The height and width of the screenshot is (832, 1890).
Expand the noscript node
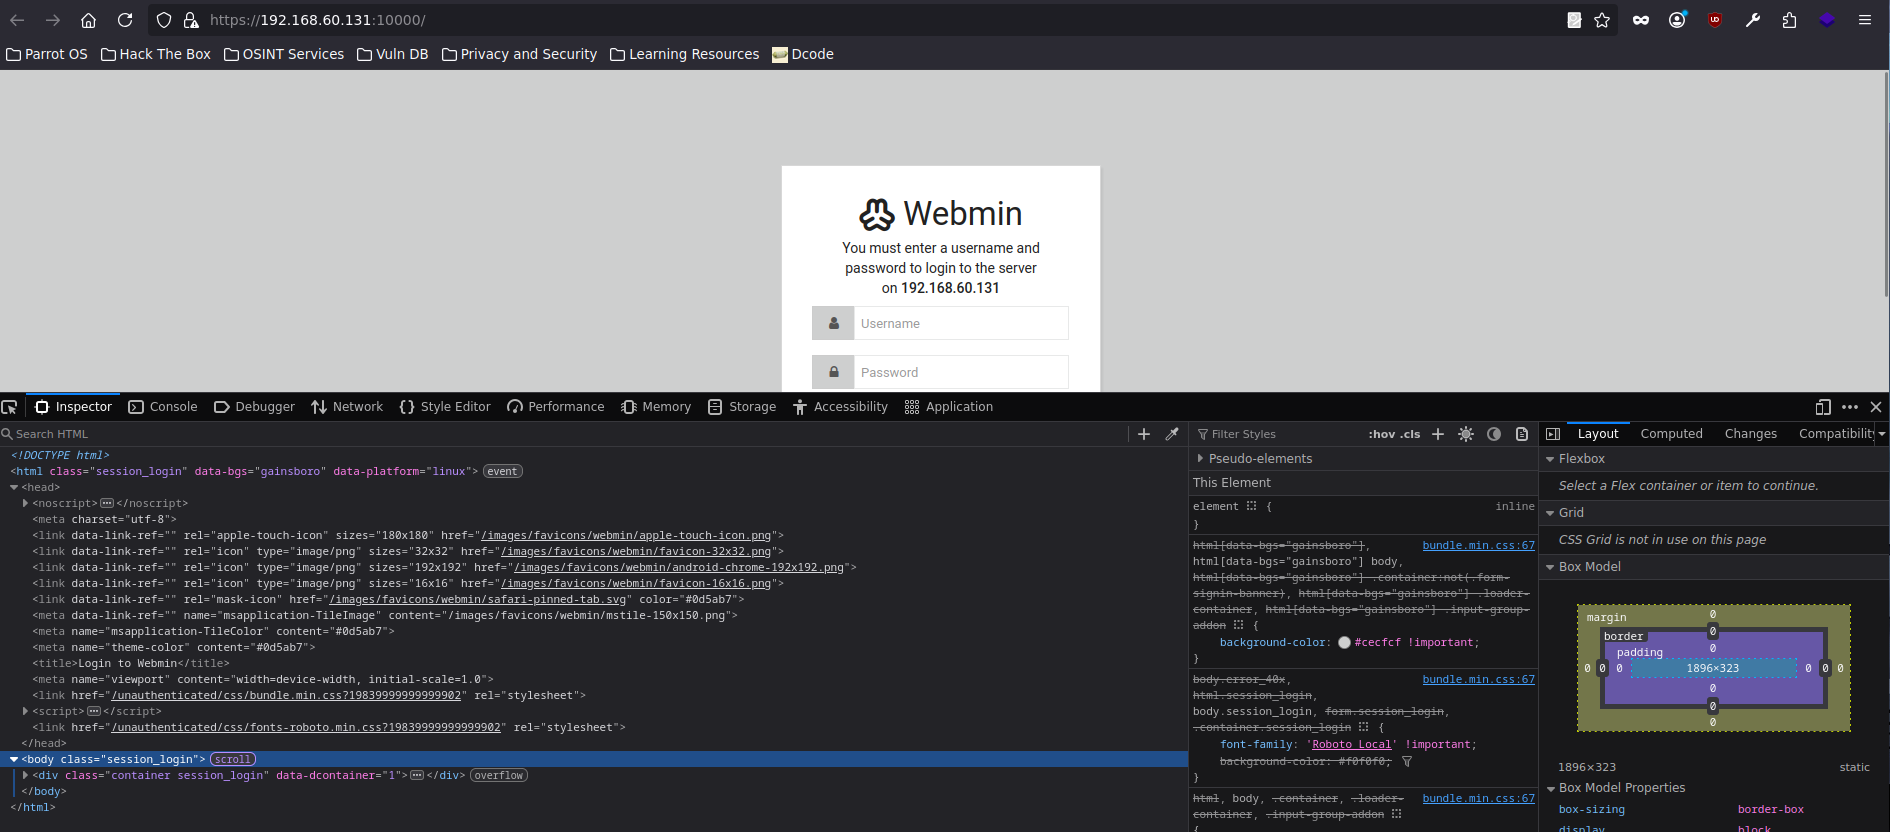25,503
